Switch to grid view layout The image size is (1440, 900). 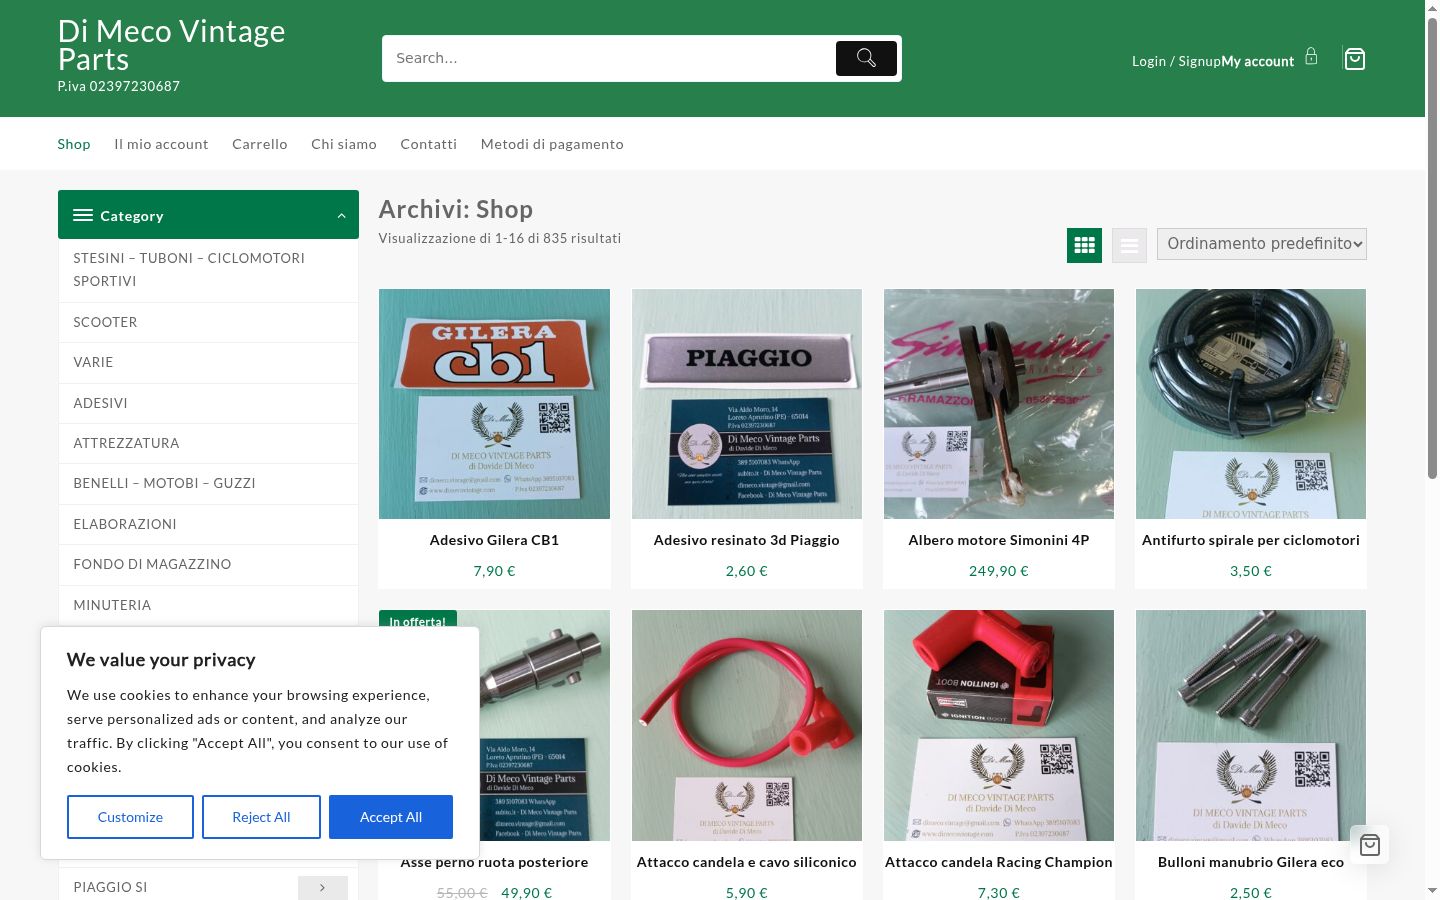point(1084,245)
